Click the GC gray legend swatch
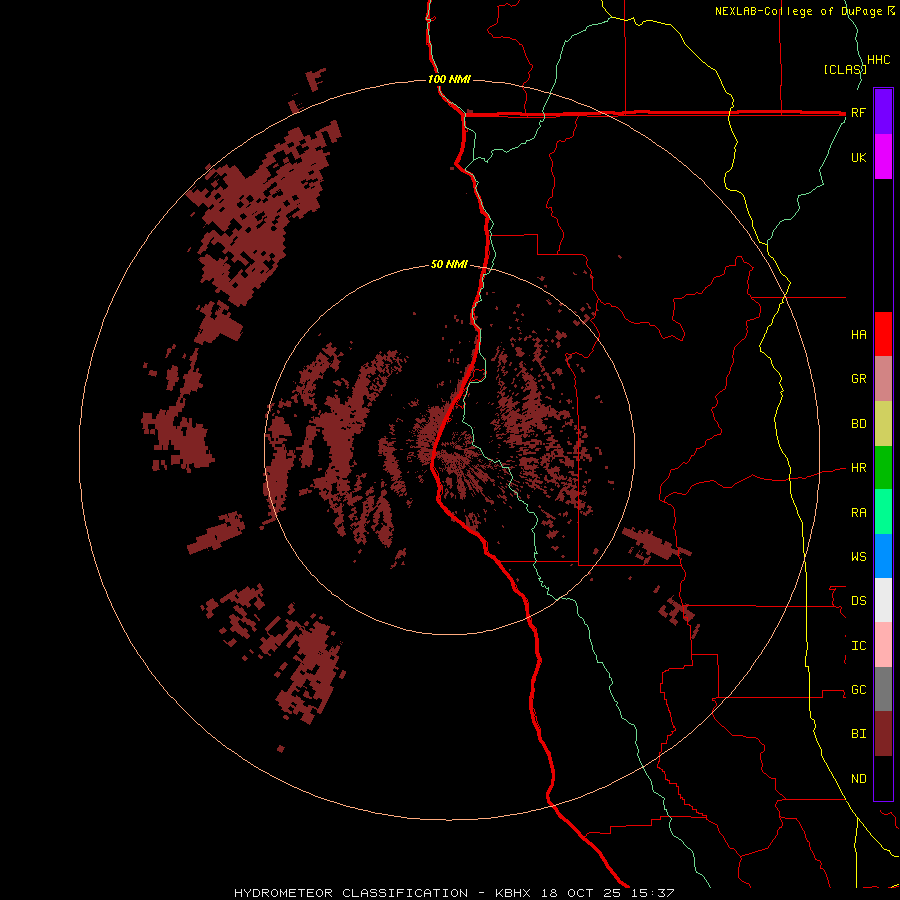This screenshot has height=900, width=900. (x=883, y=689)
